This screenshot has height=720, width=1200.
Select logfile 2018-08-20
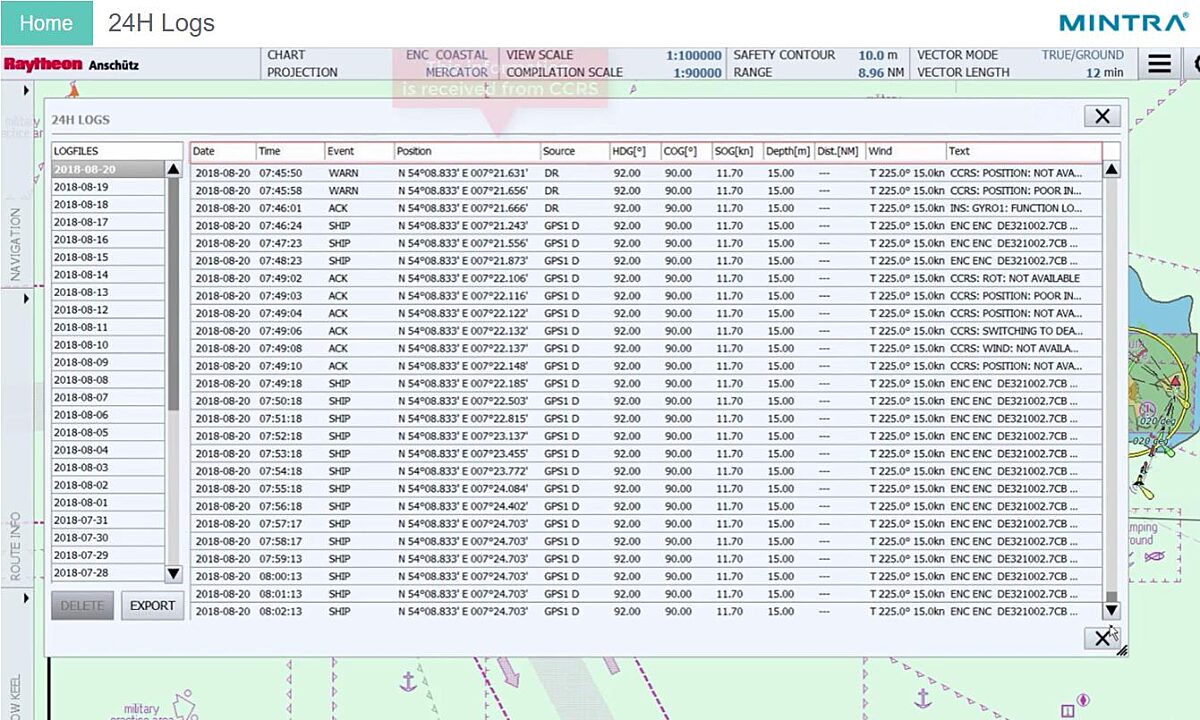[108, 170]
